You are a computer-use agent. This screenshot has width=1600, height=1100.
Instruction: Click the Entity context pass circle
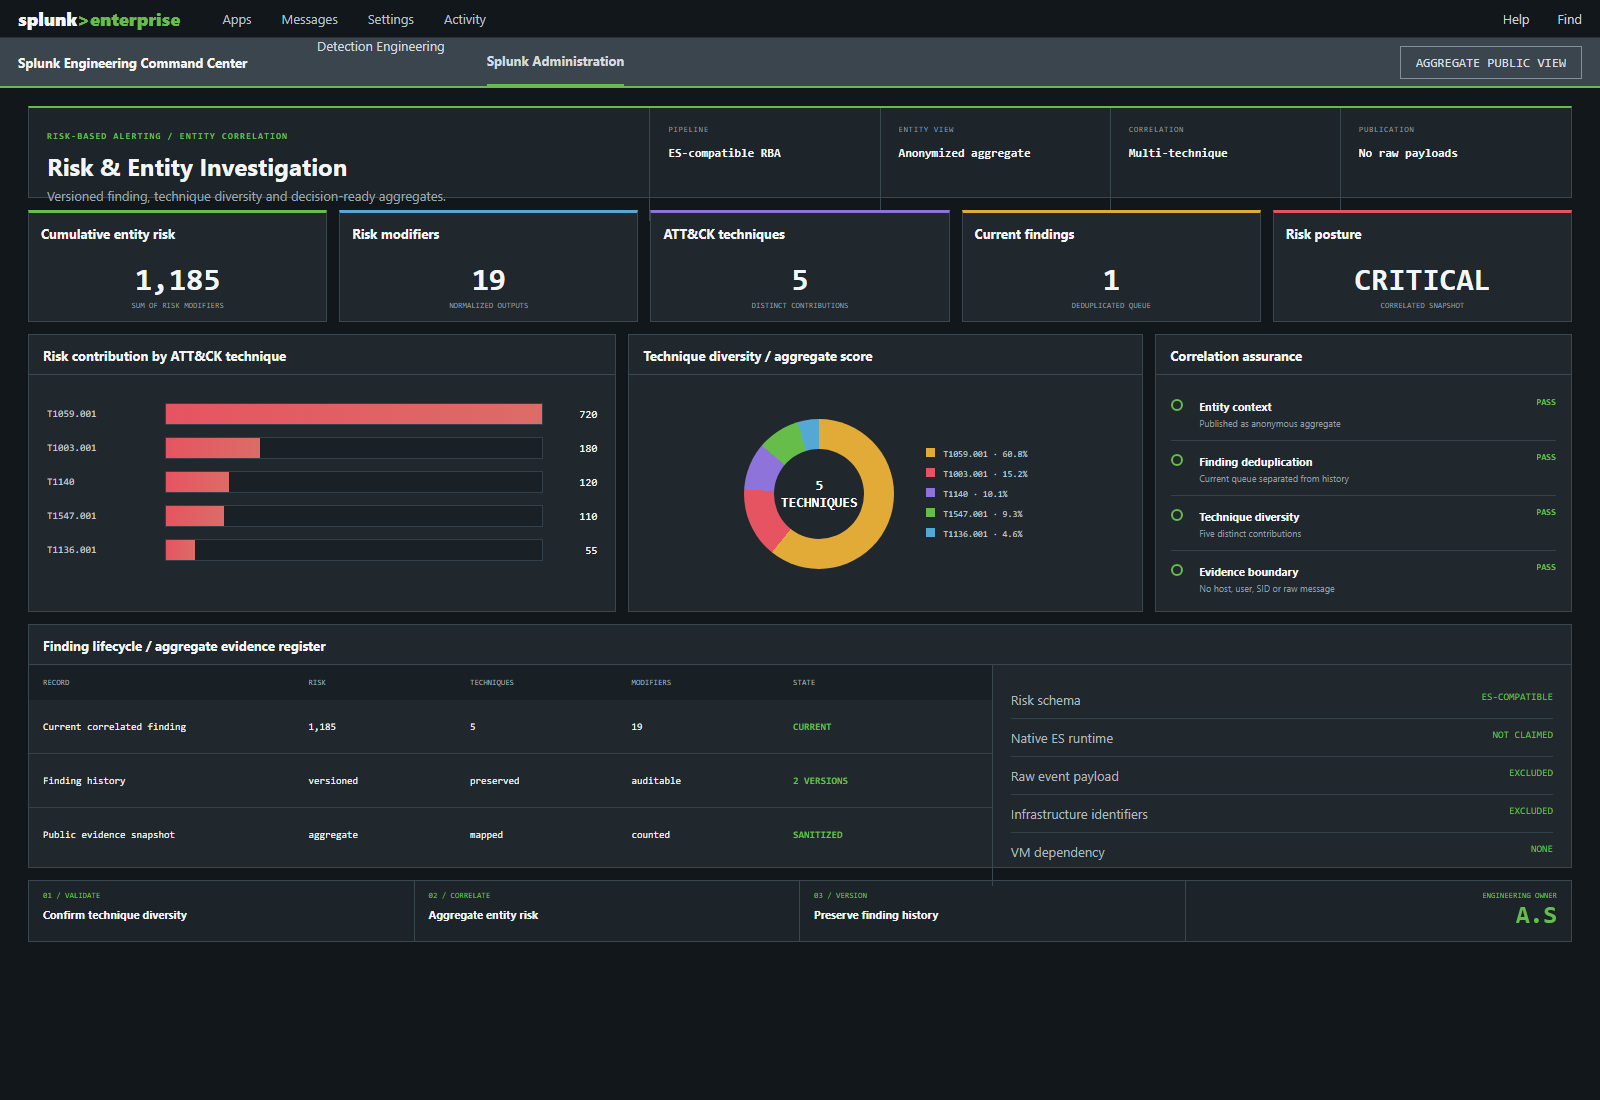pos(1177,405)
